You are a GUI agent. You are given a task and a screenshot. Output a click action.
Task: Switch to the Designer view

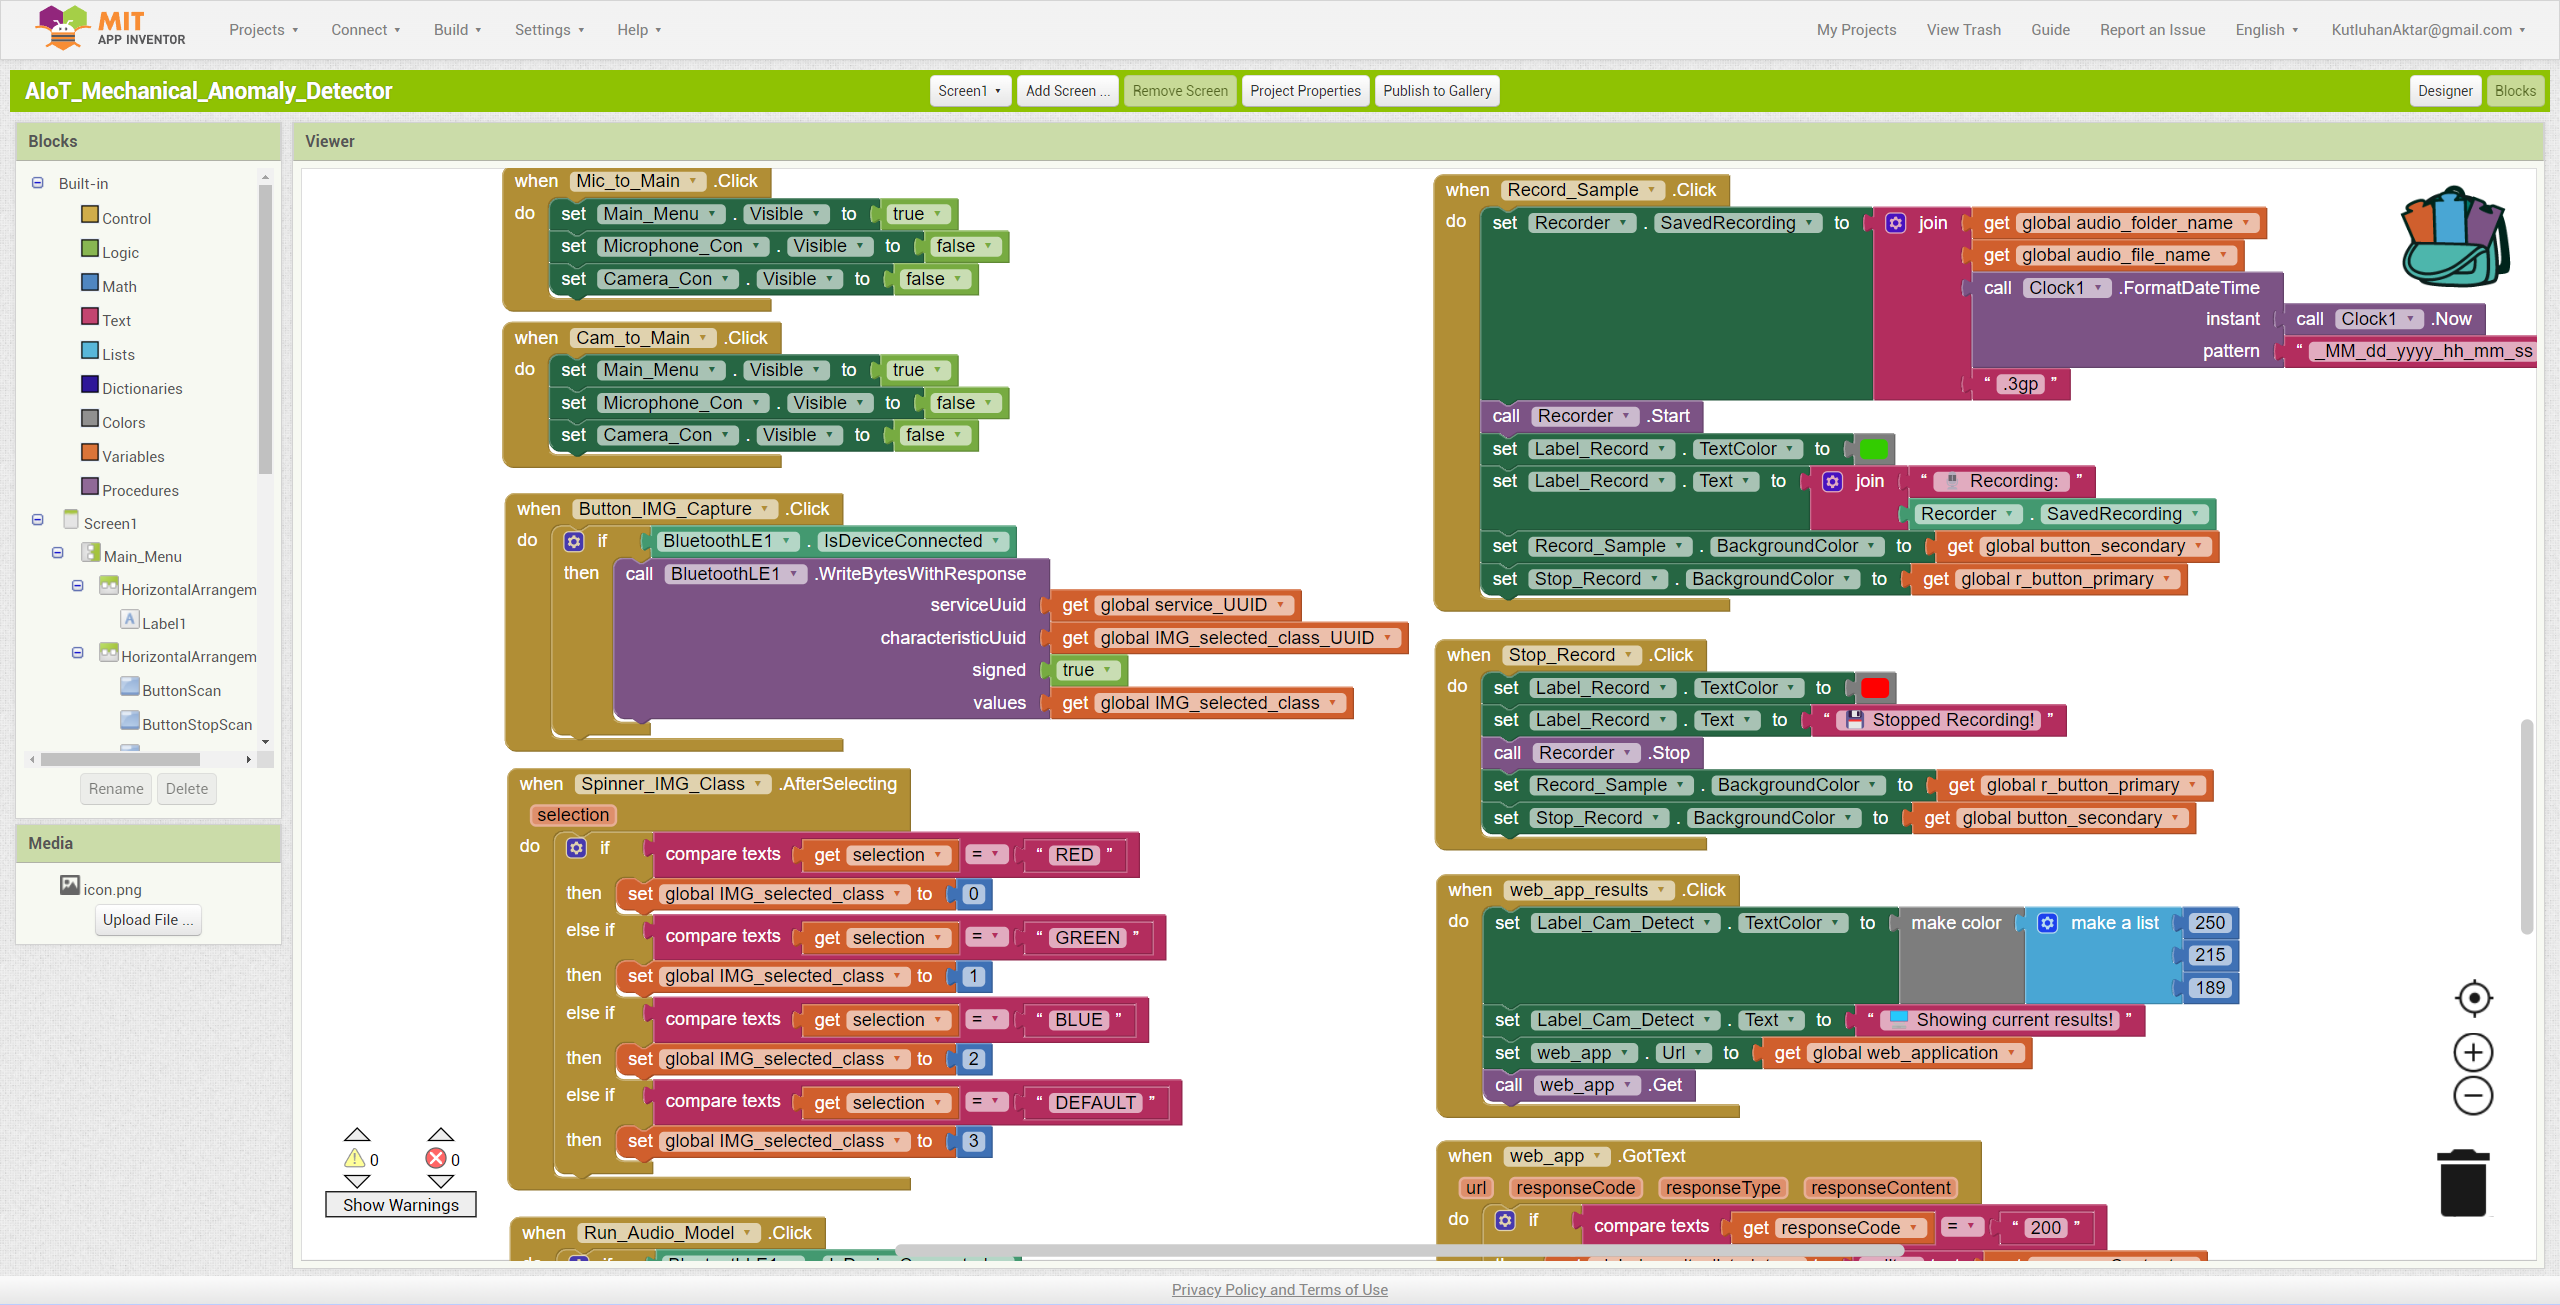pyautogui.click(x=2444, y=91)
